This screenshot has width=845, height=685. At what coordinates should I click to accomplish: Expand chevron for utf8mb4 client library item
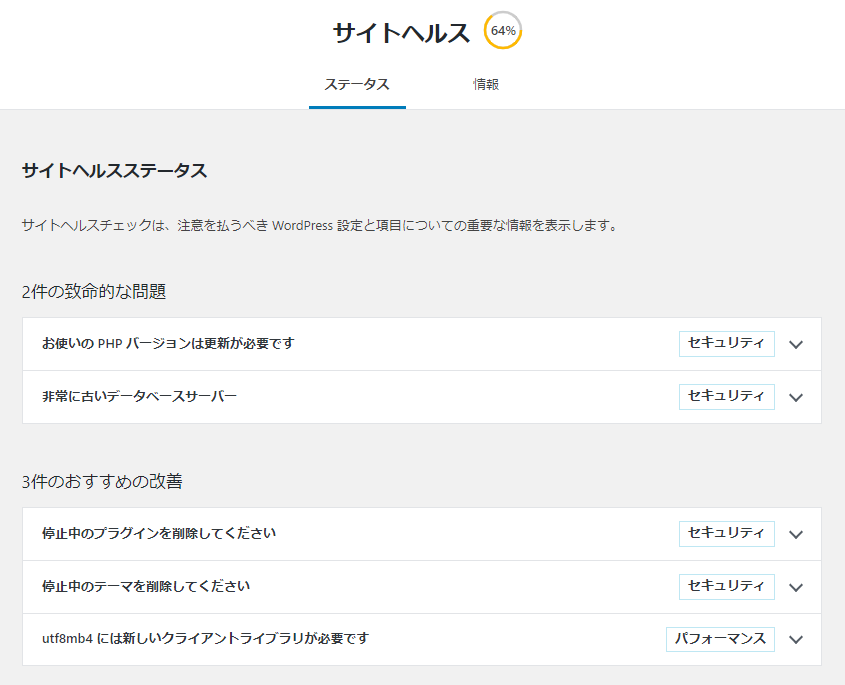(796, 640)
